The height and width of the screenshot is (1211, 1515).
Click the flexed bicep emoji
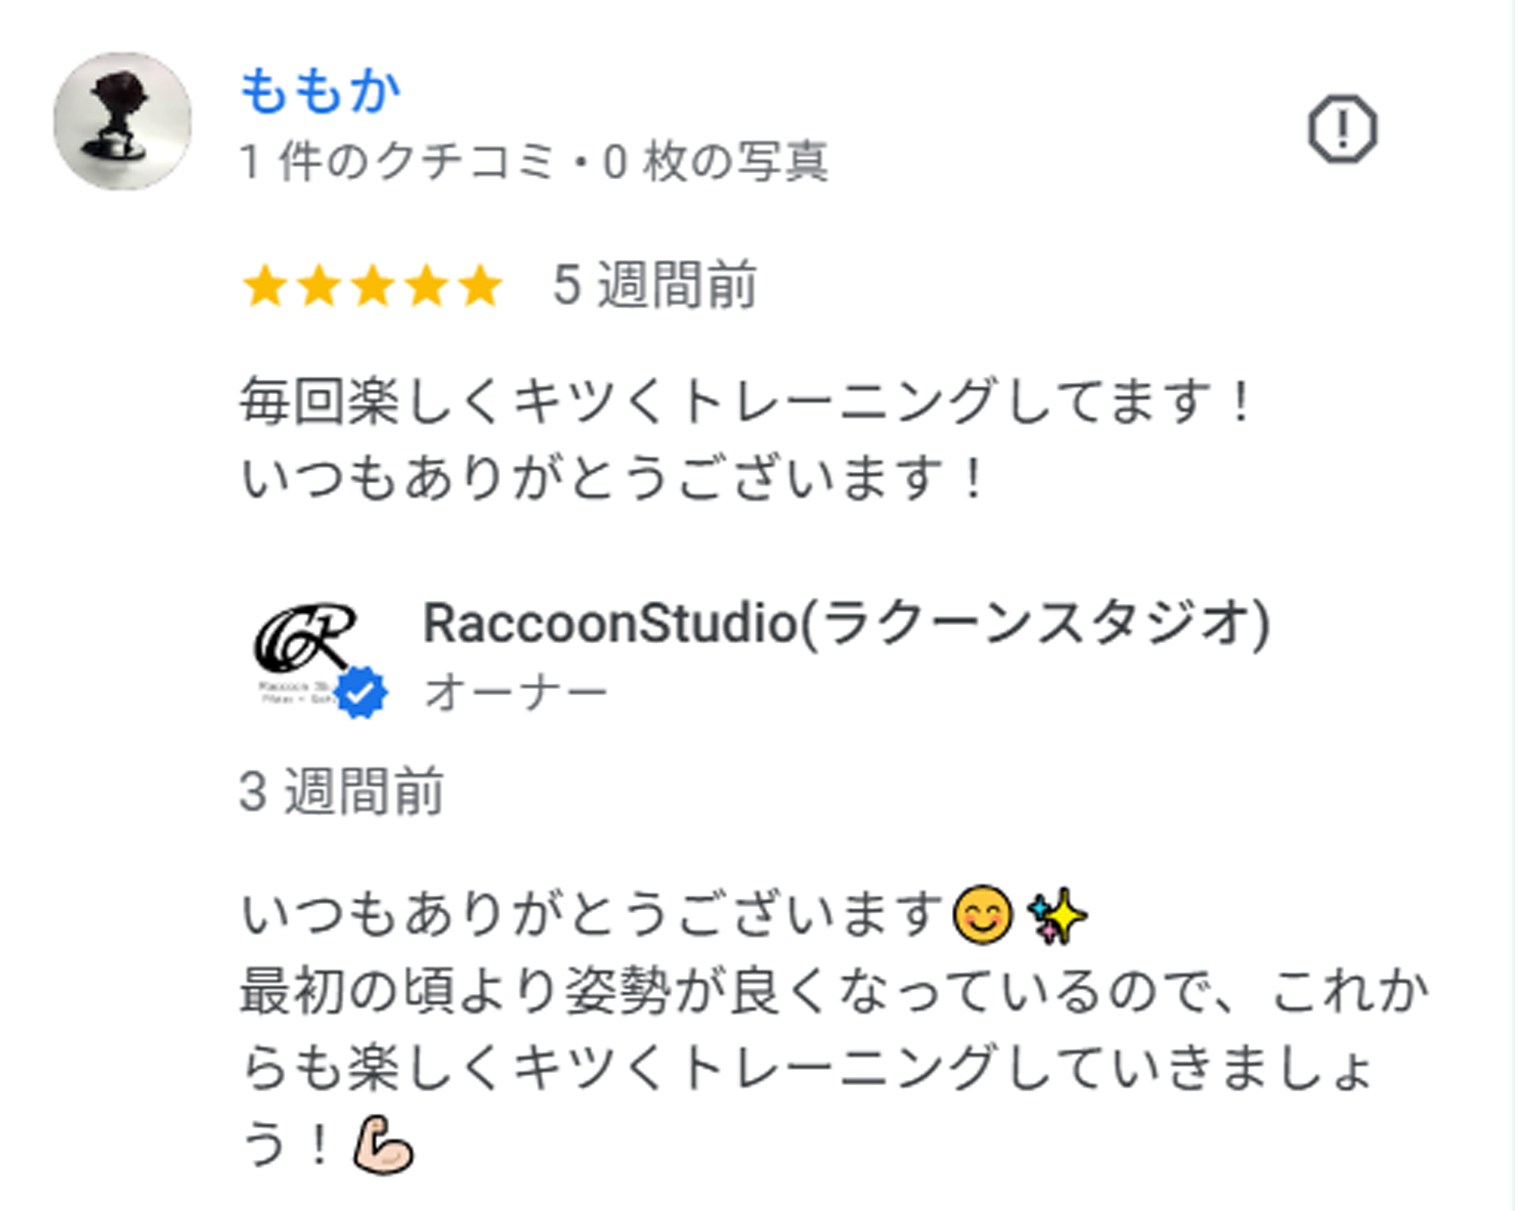tap(382, 1145)
